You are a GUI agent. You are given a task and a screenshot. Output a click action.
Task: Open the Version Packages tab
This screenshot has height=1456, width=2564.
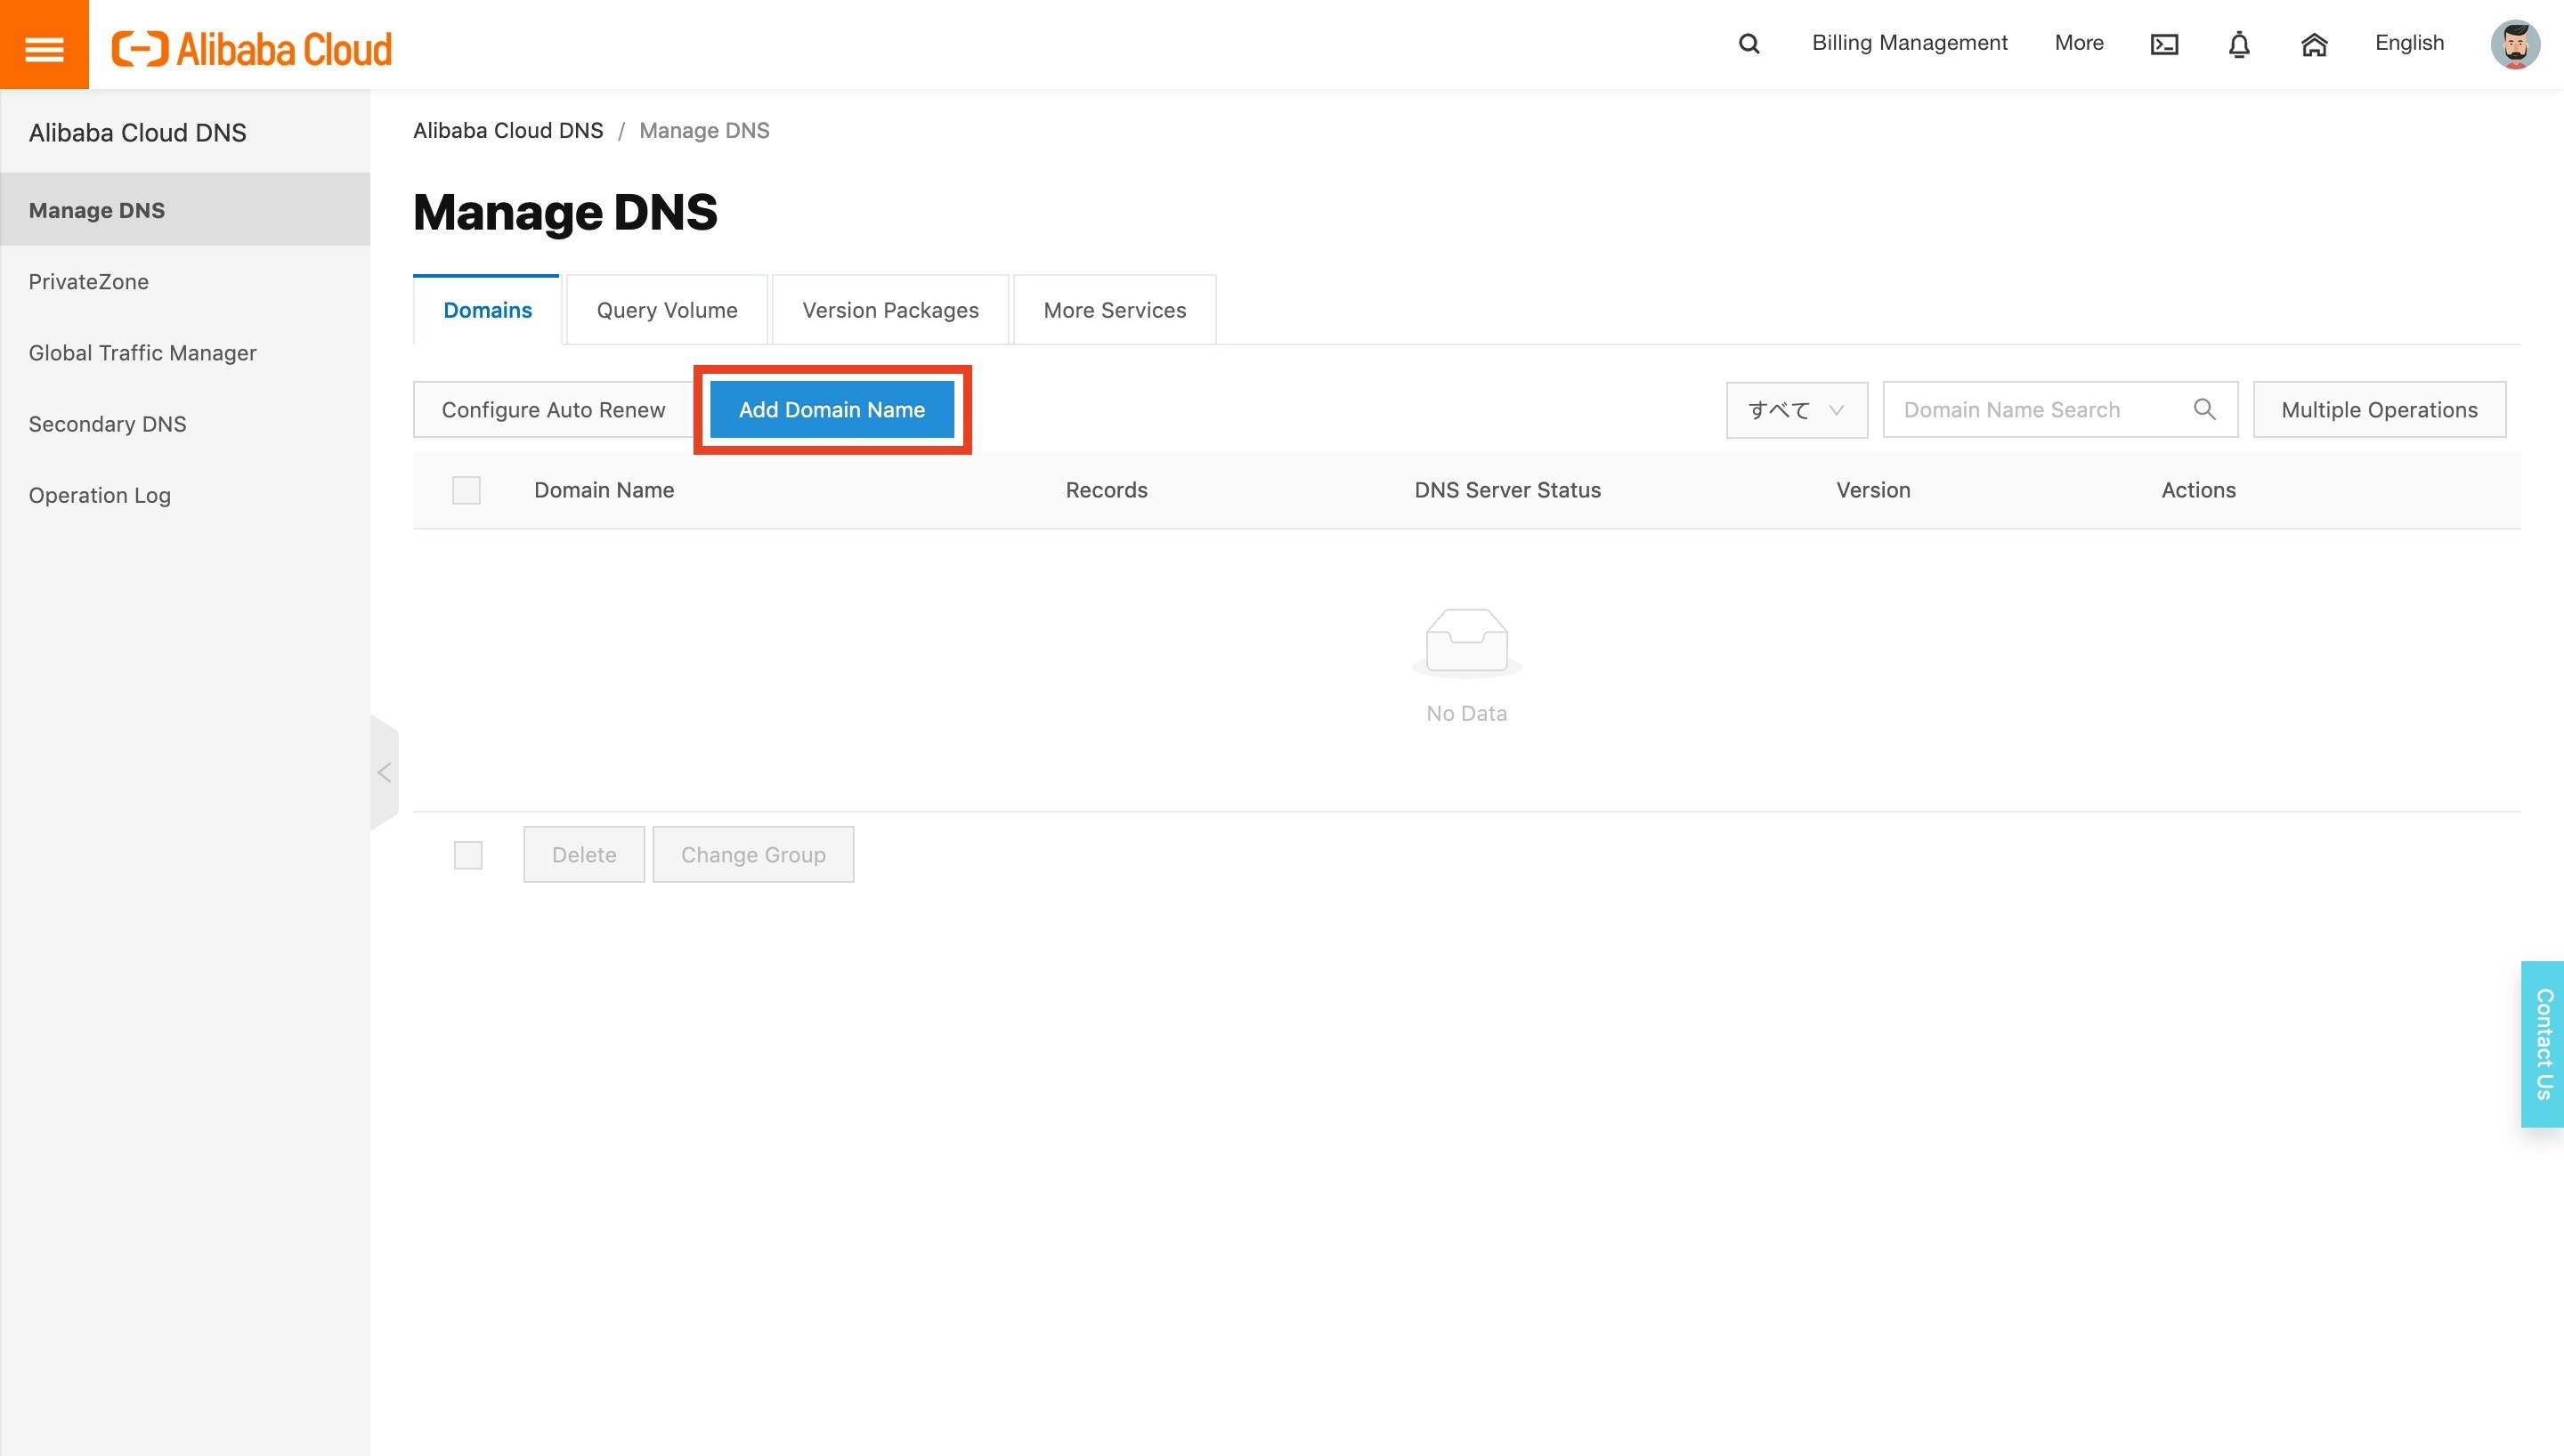coord(890,310)
